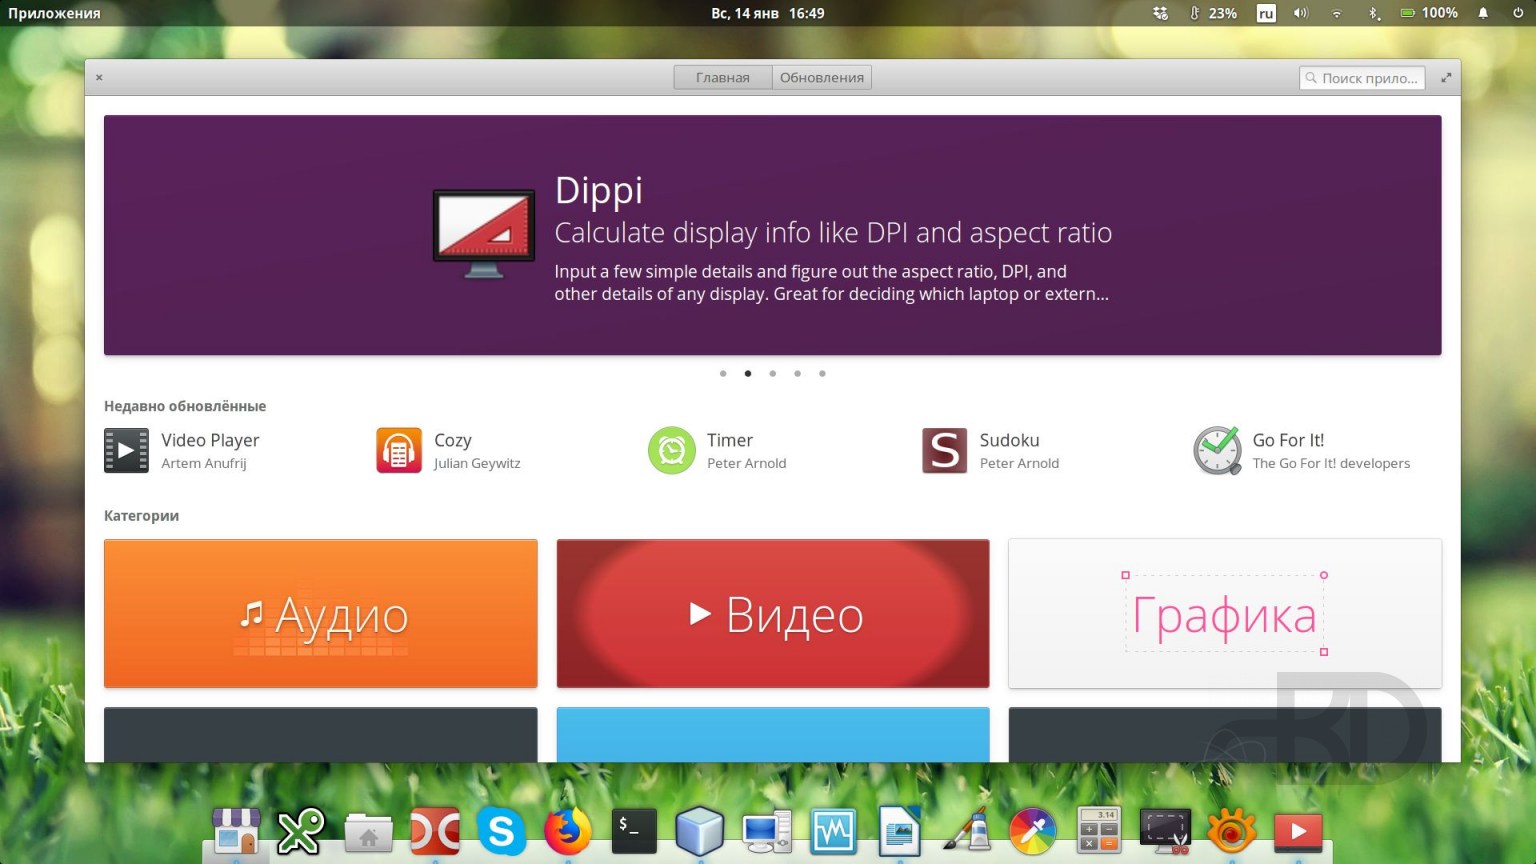Show notifications via the bell icon
Screen dimensions: 1536x864
click(x=1483, y=13)
